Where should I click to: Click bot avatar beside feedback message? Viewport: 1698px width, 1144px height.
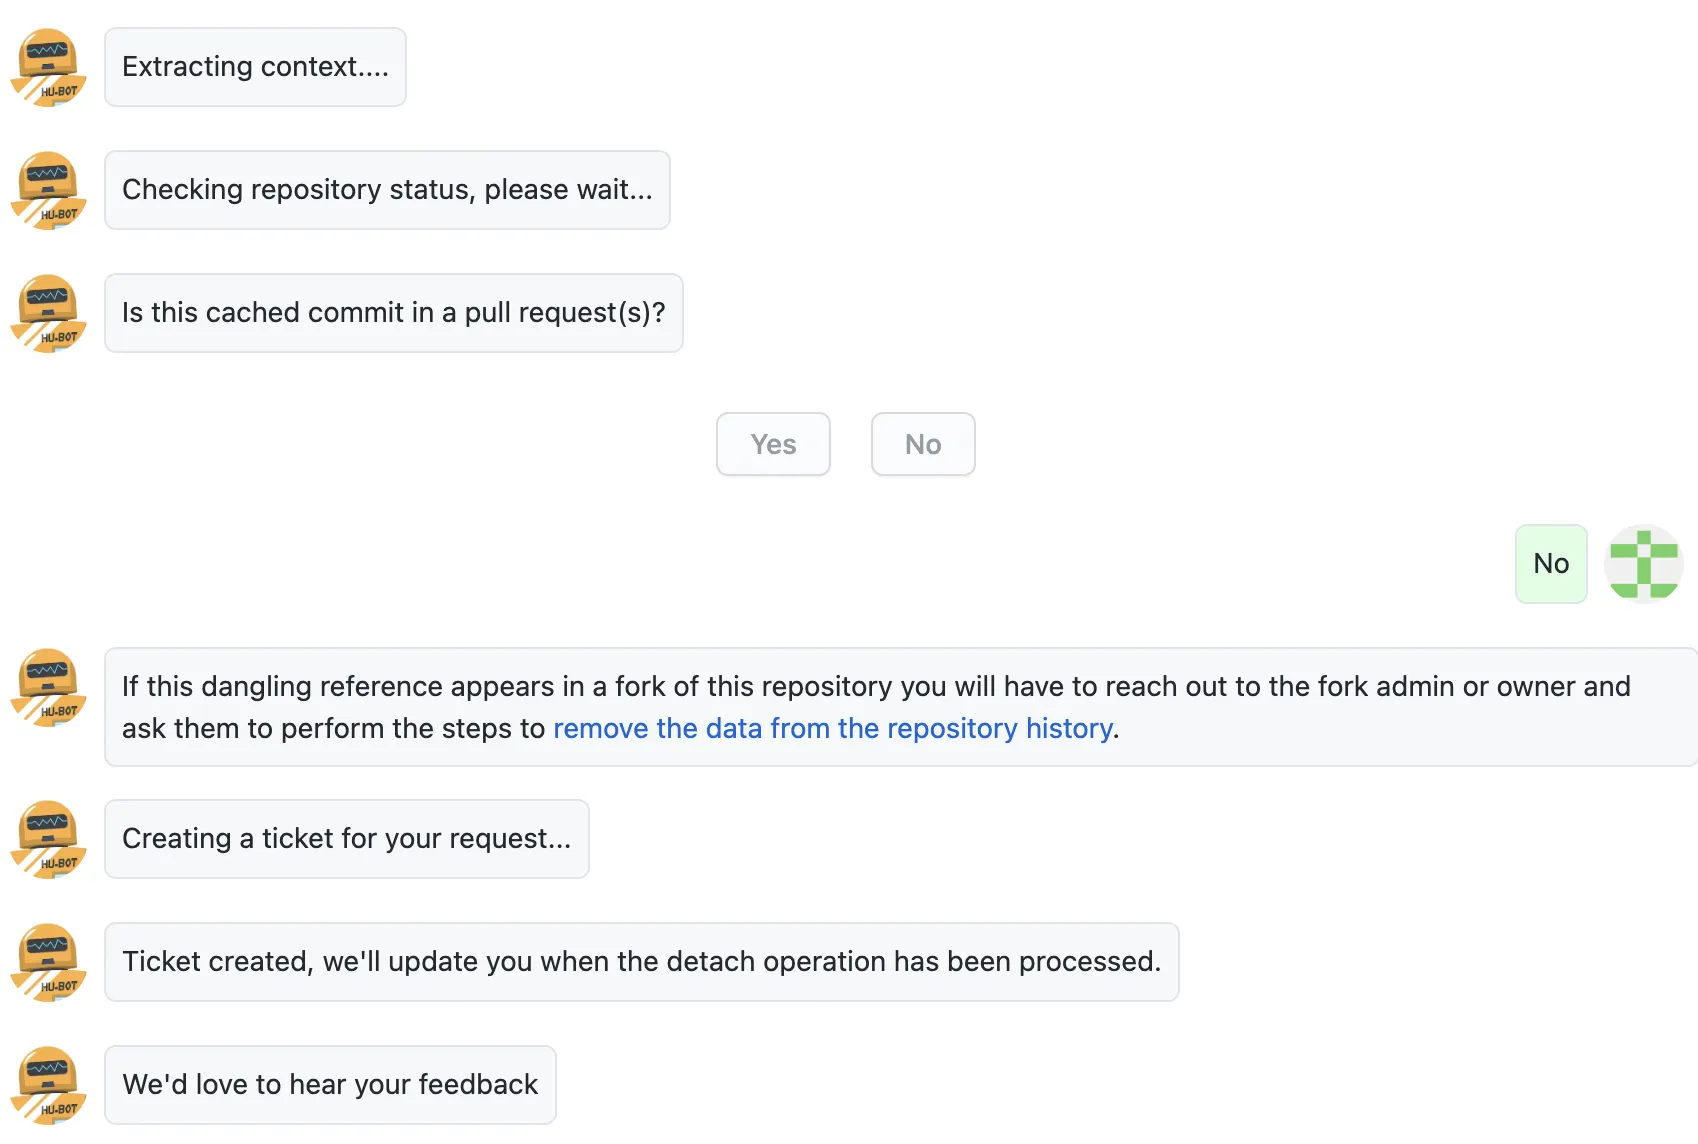point(48,1085)
